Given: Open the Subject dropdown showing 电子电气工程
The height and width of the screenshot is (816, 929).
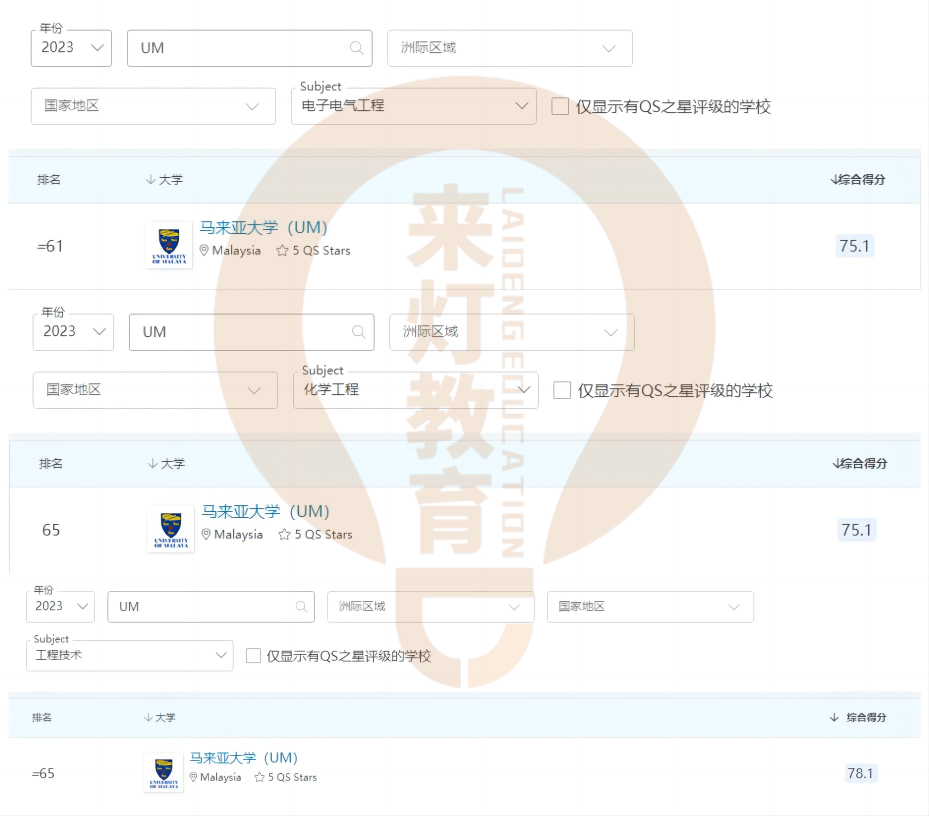Looking at the screenshot, I should (x=413, y=106).
